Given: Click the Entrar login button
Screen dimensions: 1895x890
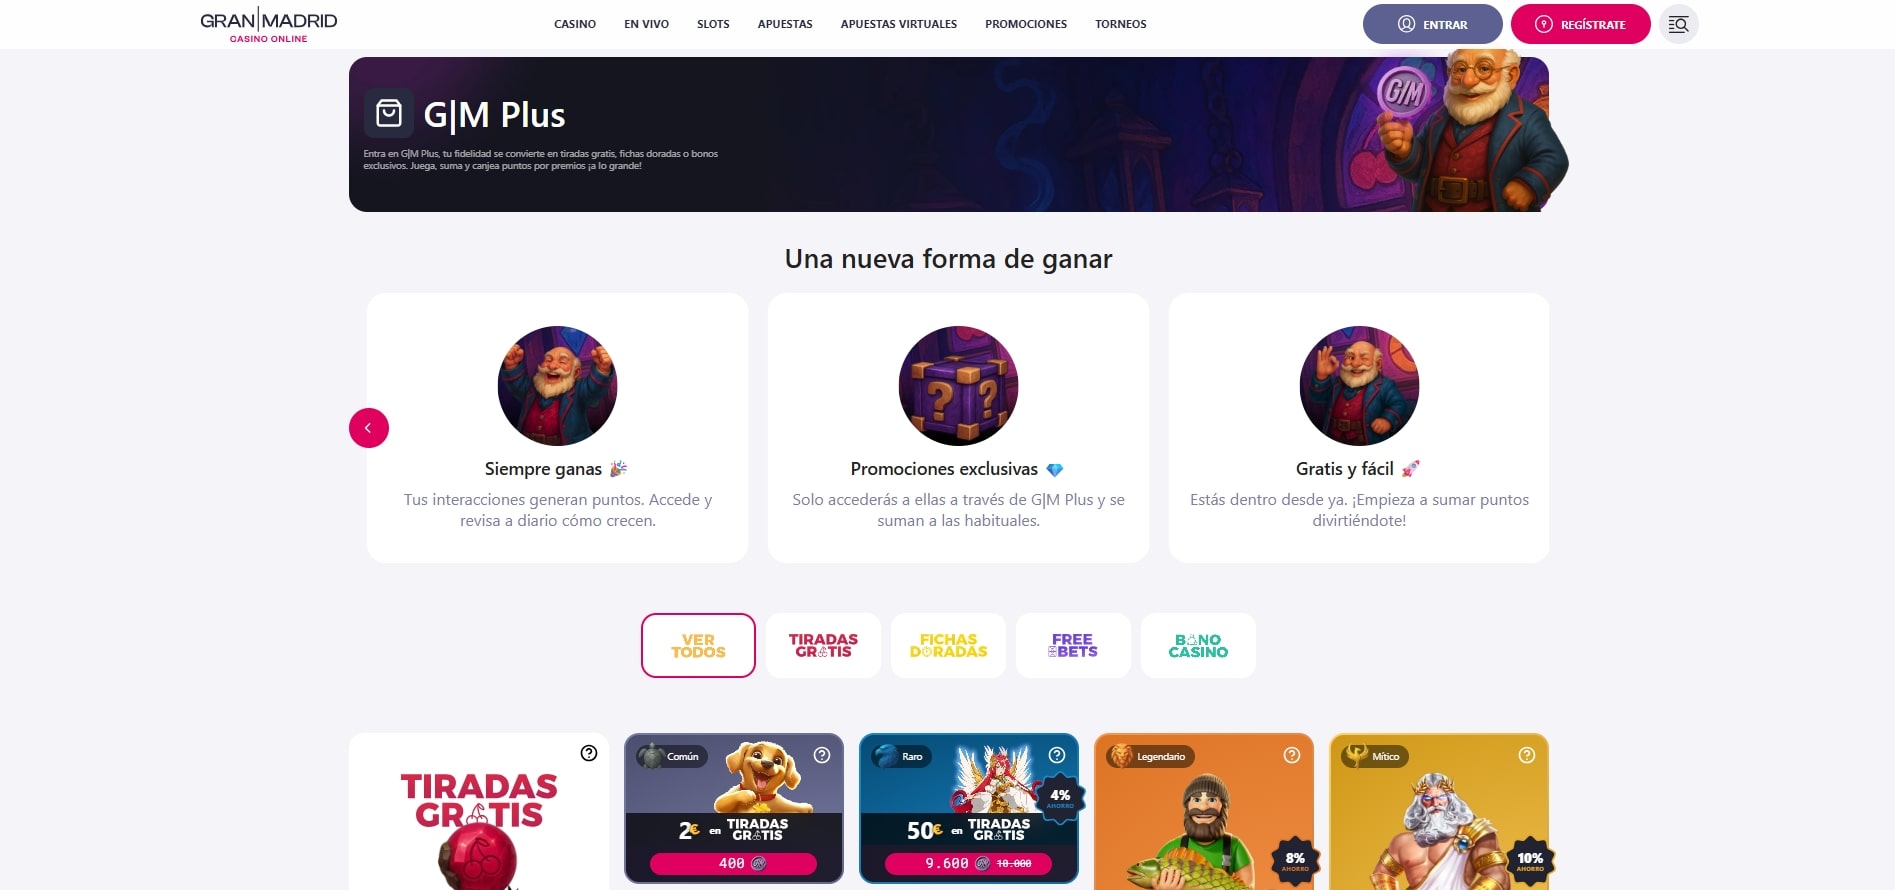Looking at the screenshot, I should (x=1432, y=24).
